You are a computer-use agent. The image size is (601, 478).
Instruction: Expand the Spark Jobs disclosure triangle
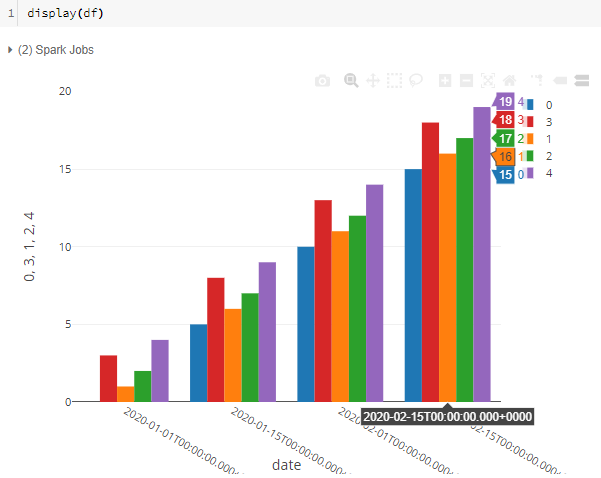10,50
